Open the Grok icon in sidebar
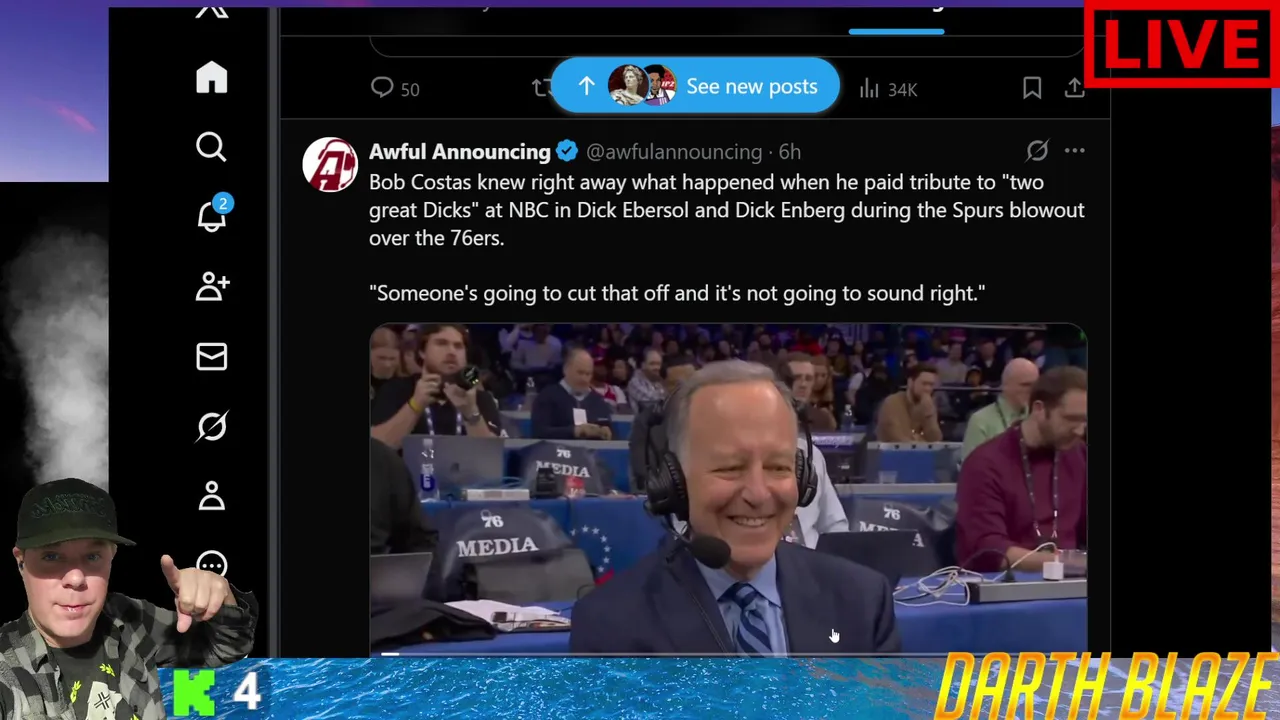Viewport: 1280px width, 720px height. point(212,427)
